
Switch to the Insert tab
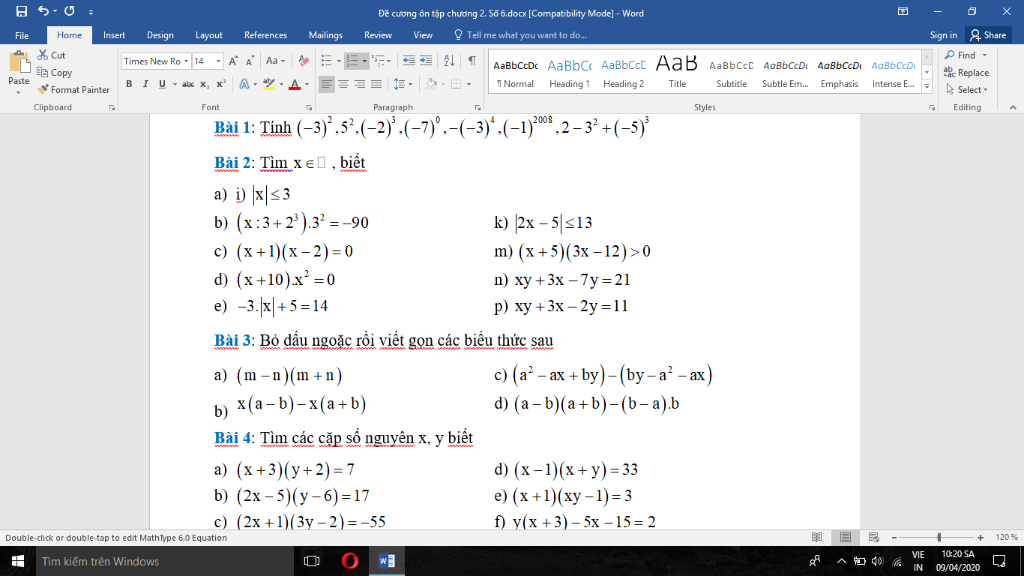tap(114, 35)
